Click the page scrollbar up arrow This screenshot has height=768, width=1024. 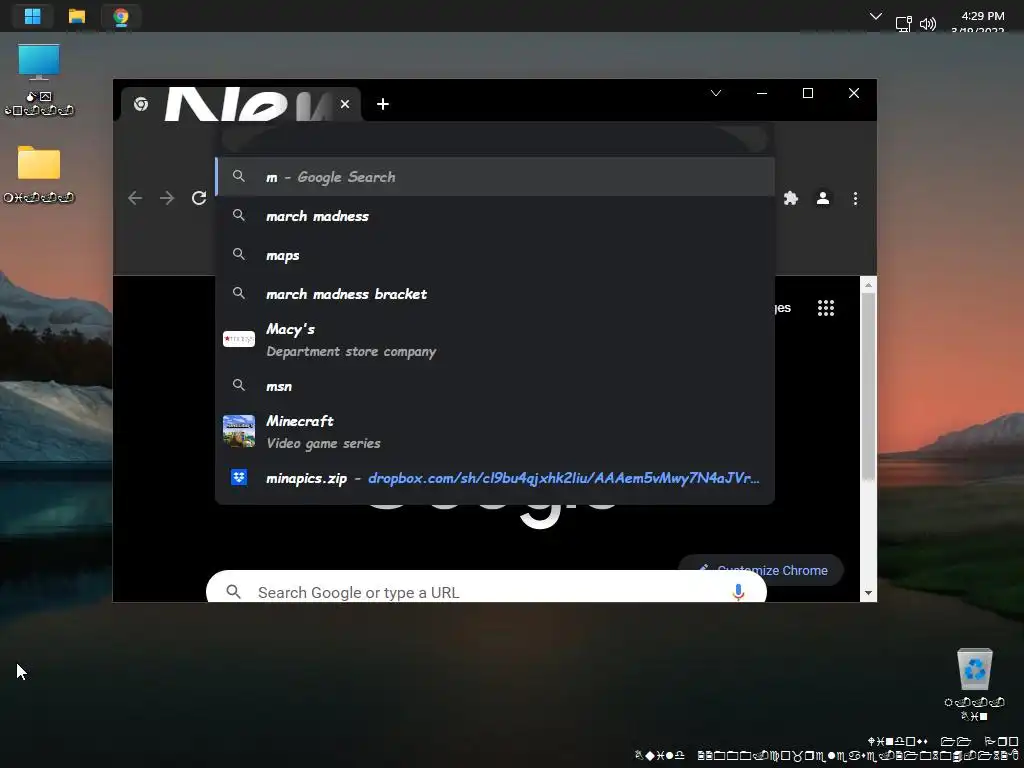(868, 285)
